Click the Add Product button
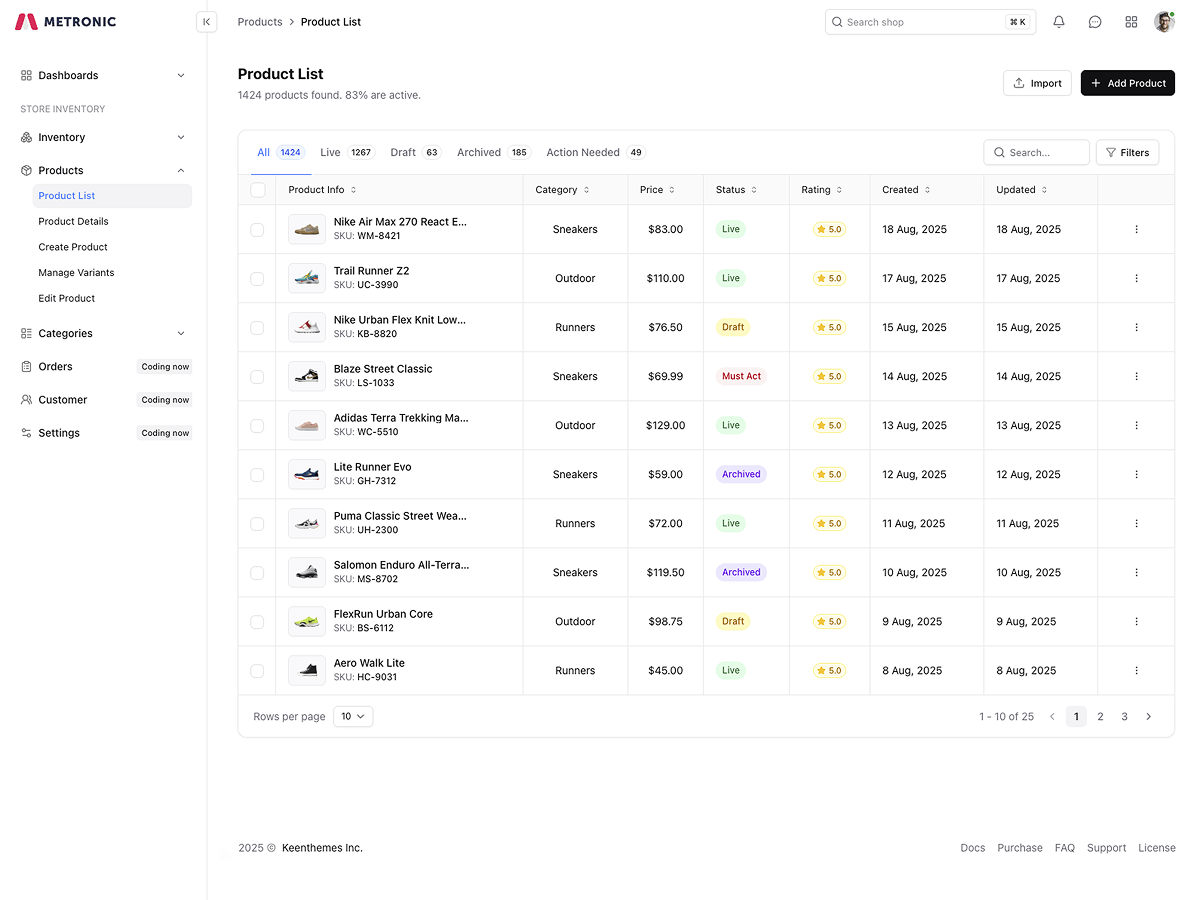Image resolution: width=1200 pixels, height=900 pixels. tap(1127, 83)
